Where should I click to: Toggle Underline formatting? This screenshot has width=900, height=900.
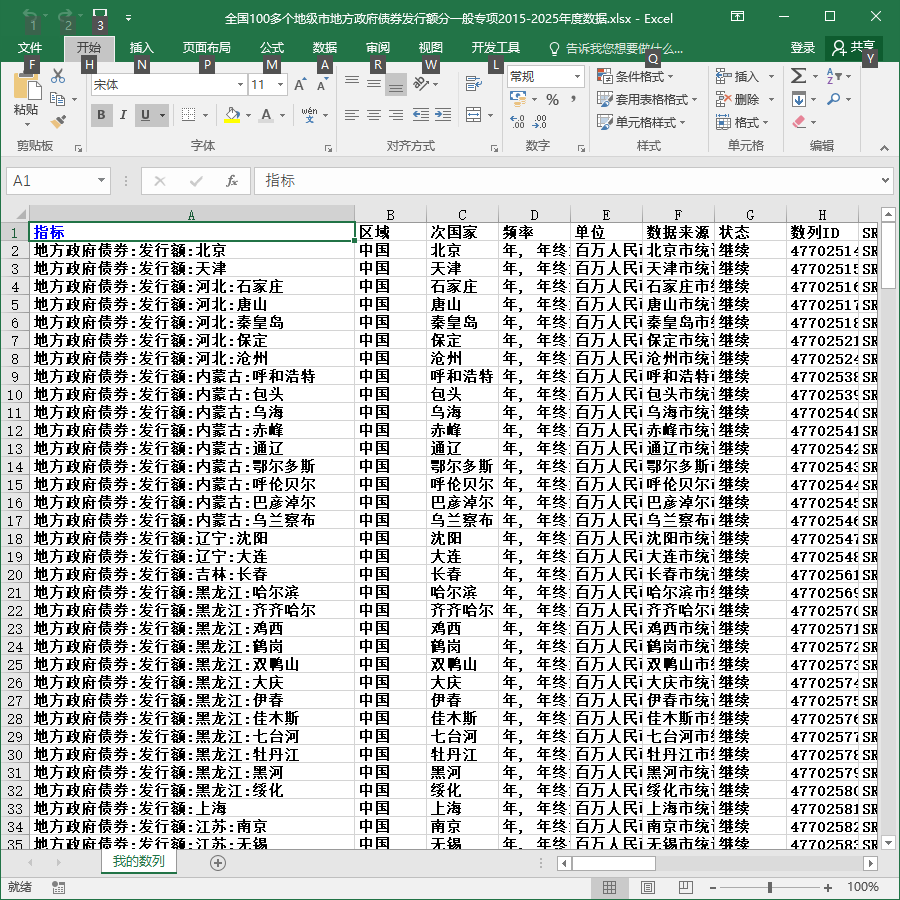pyautogui.click(x=145, y=115)
